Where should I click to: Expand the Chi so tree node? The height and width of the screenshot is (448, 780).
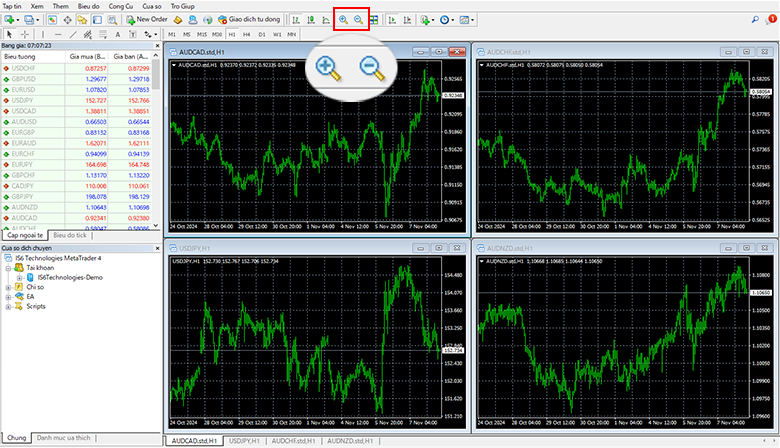coord(8,287)
